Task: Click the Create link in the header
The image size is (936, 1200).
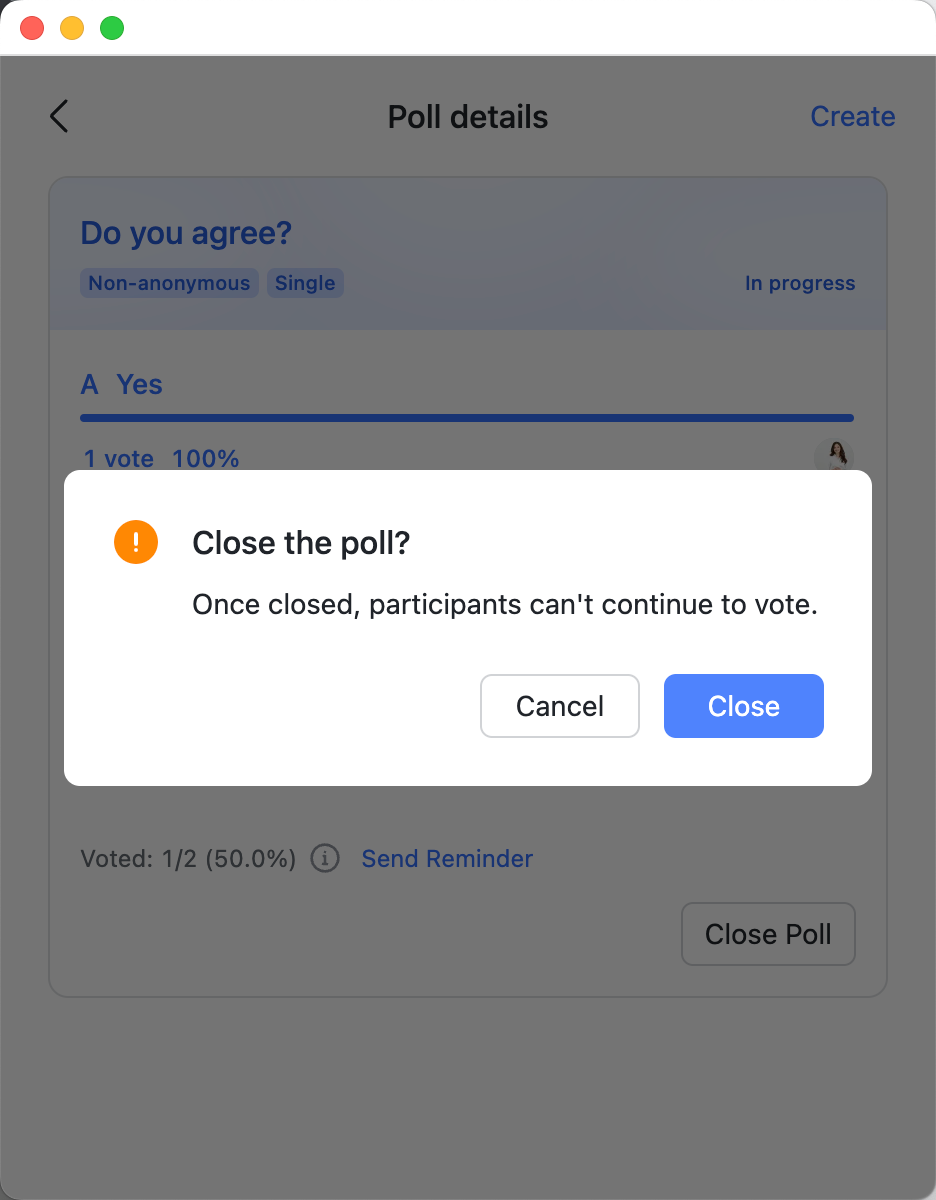Action: [x=852, y=116]
